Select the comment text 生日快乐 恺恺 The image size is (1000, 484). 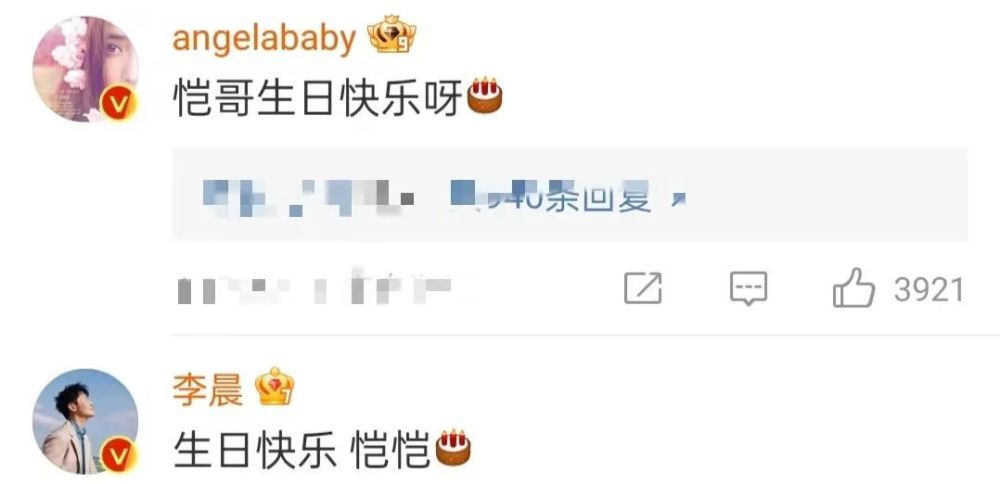[x=302, y=450]
